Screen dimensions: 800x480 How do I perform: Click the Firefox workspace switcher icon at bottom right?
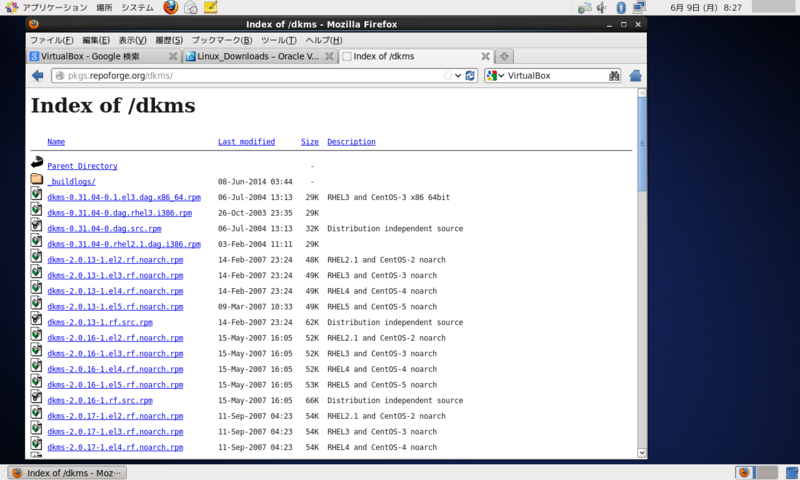pos(745,472)
